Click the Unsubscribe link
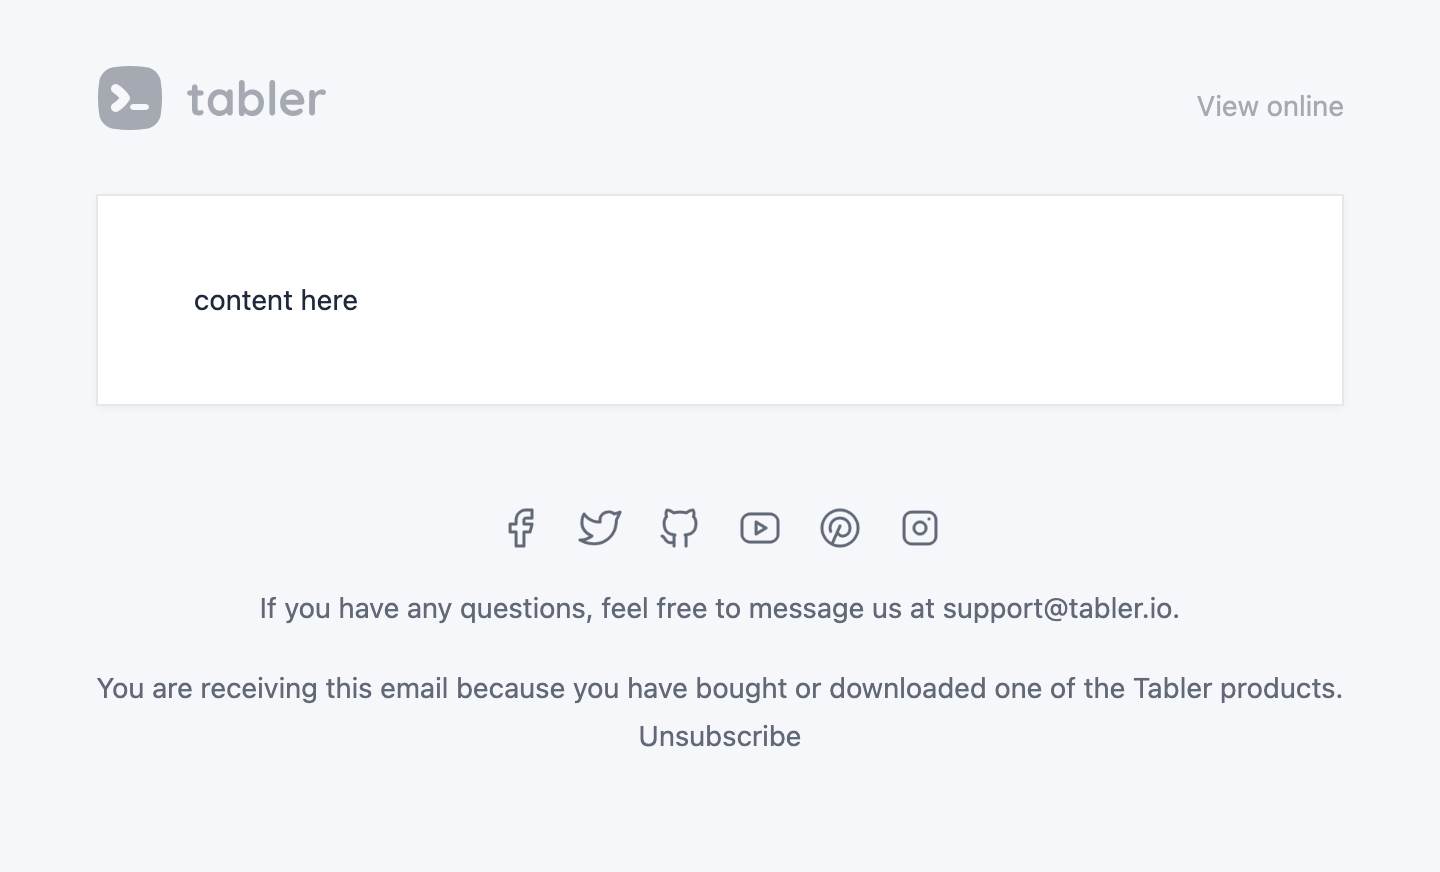The height and width of the screenshot is (872, 1440). click(720, 736)
